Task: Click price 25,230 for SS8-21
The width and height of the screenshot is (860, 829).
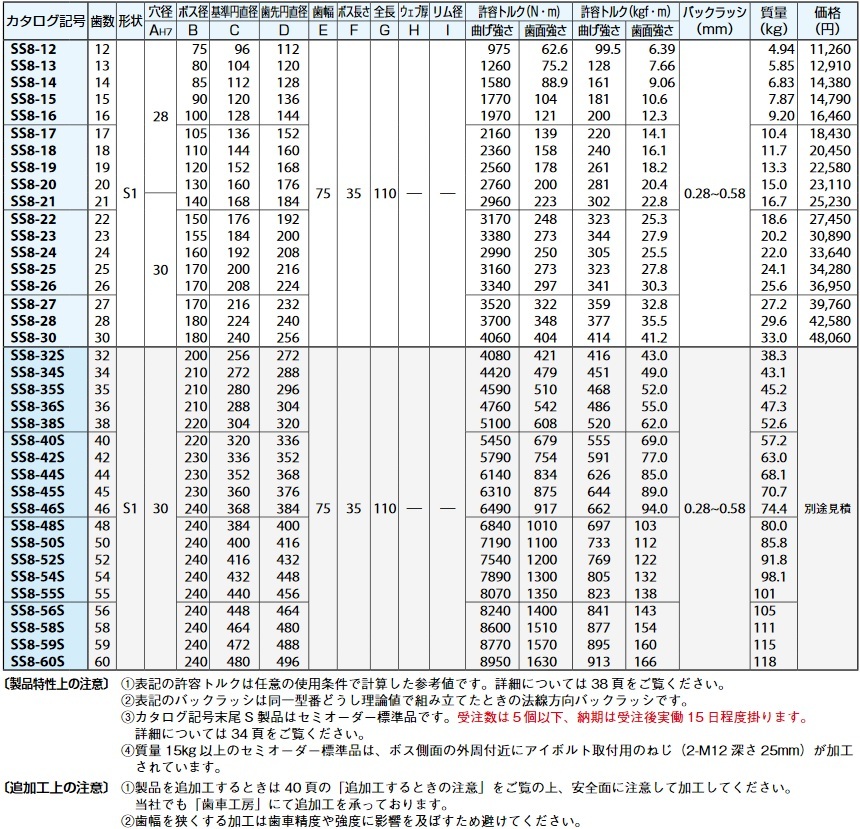Action: pyautogui.click(x=830, y=202)
